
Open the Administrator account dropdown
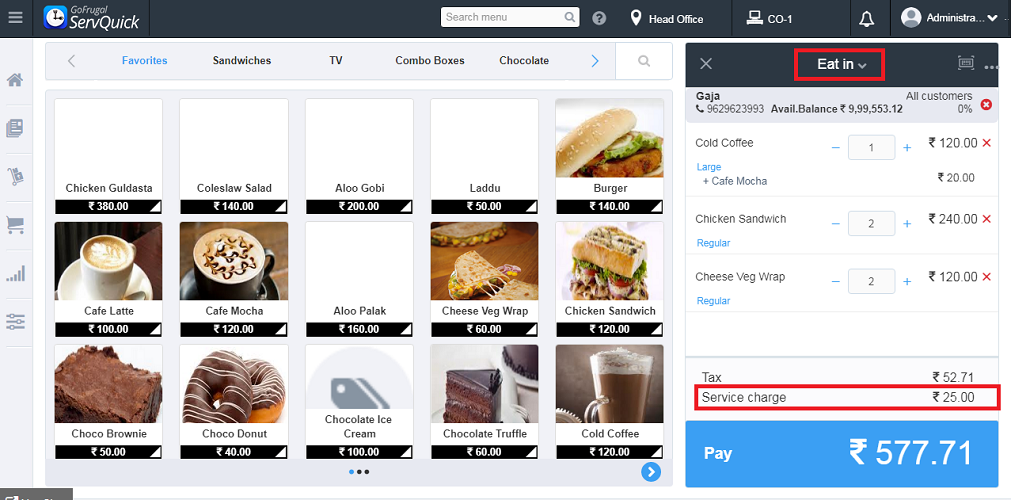949,18
